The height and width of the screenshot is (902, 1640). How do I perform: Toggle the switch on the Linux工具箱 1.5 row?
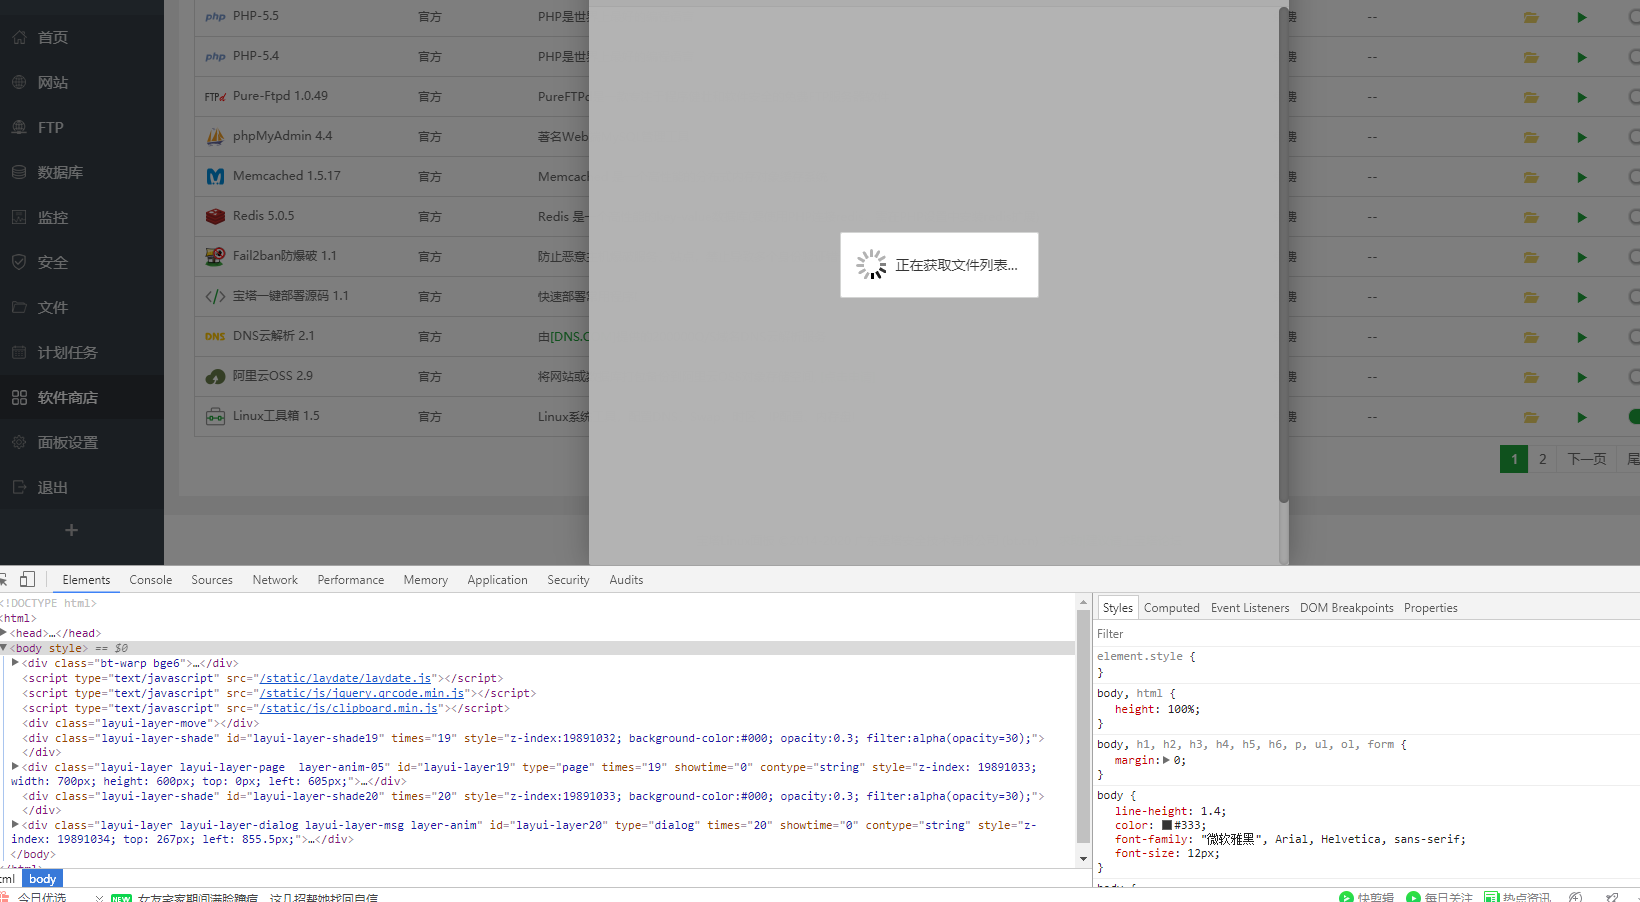pyautogui.click(x=1633, y=417)
